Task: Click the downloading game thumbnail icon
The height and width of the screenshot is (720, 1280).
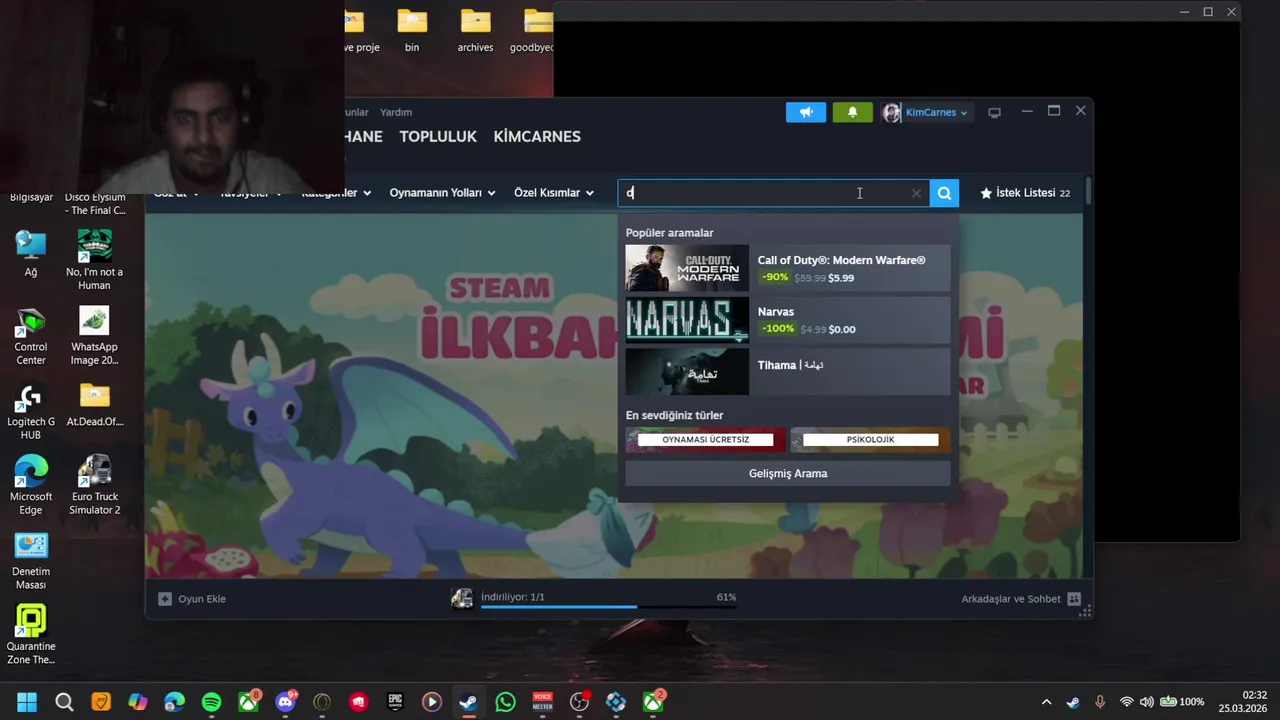Action: click(x=462, y=598)
